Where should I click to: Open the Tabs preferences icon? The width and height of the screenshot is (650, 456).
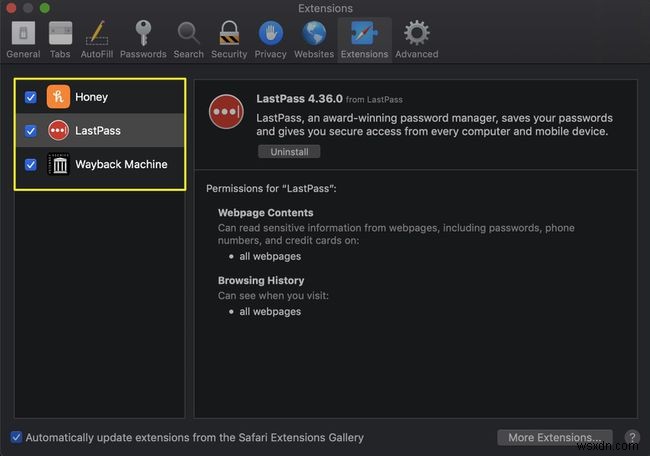pyautogui.click(x=61, y=33)
